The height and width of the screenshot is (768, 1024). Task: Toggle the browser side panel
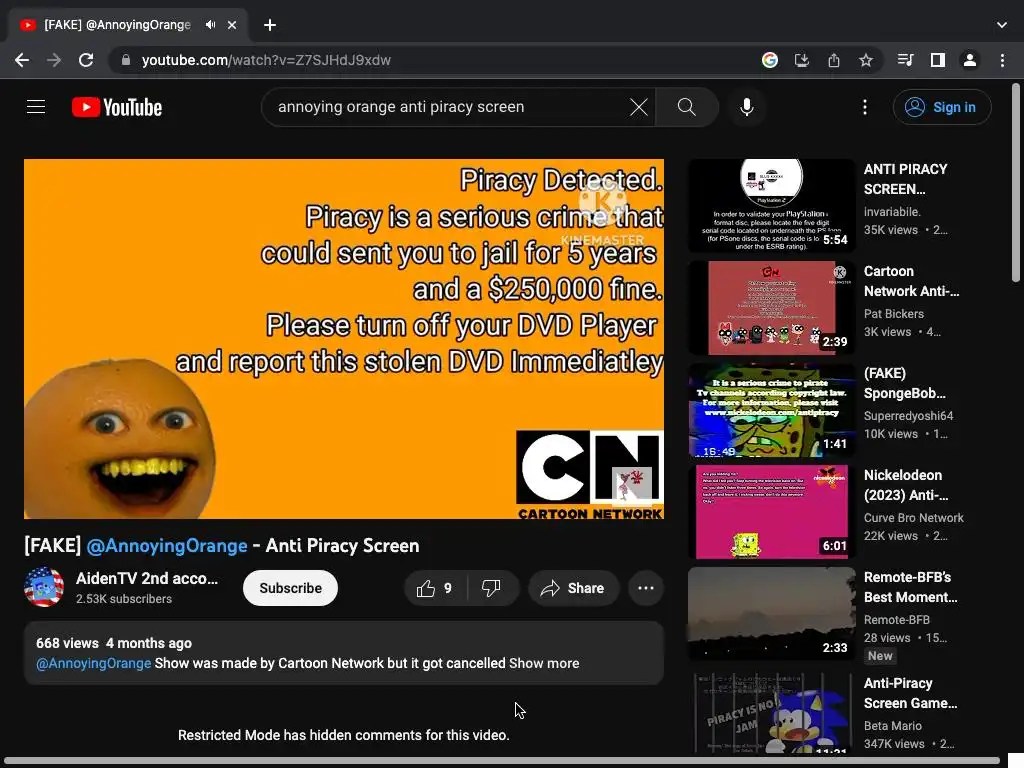tap(938, 60)
